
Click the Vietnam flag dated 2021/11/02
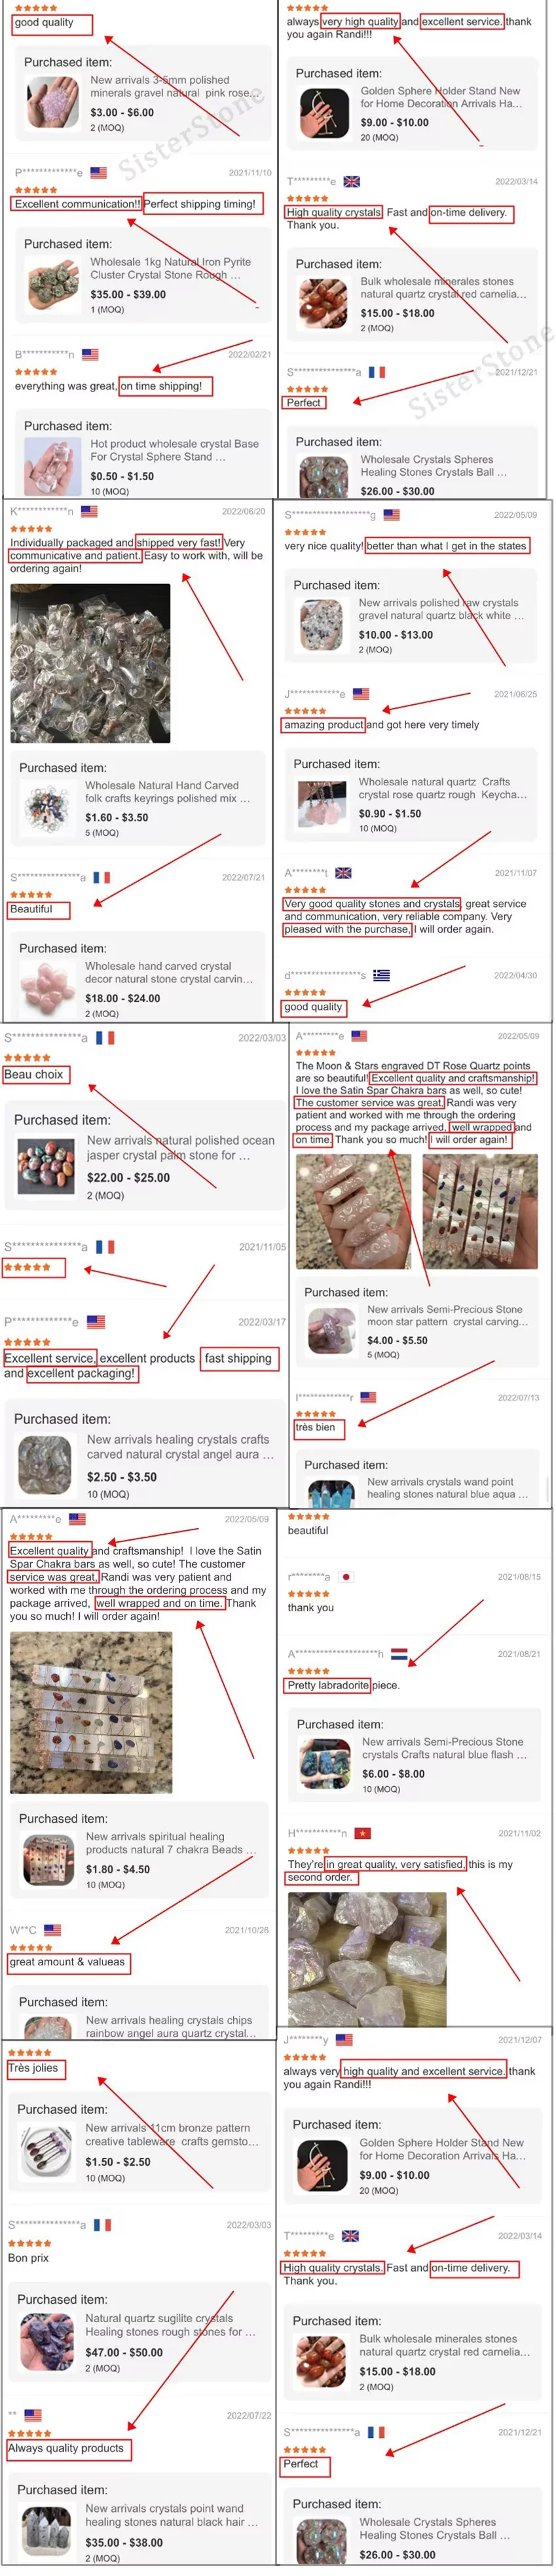click(x=363, y=1832)
